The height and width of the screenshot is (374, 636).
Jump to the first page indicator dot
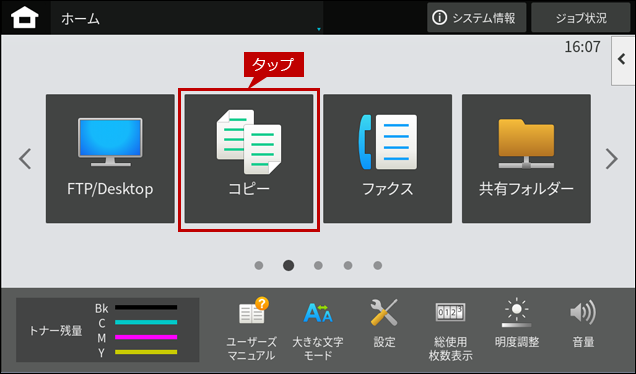259,265
